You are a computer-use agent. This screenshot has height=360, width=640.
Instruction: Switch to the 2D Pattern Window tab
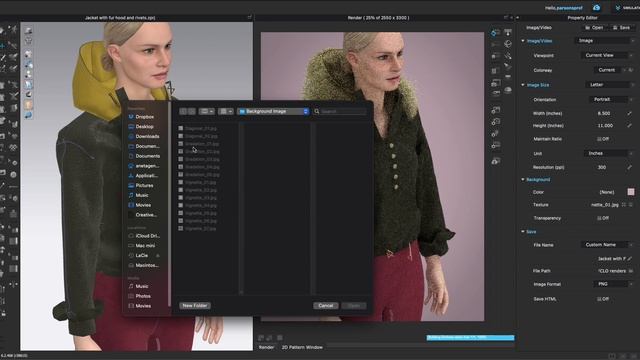pos(302,347)
